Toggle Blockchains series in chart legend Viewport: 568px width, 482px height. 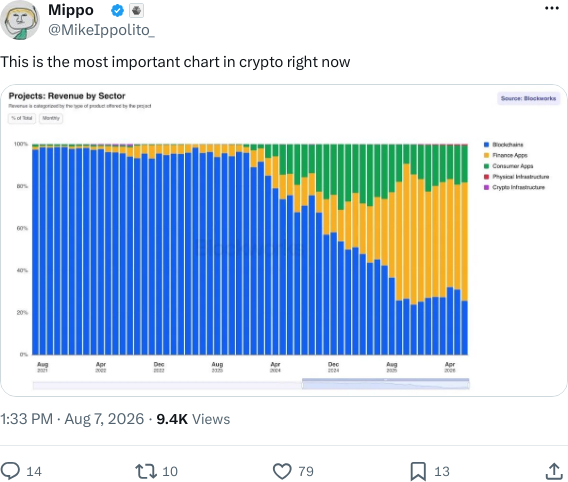coord(504,144)
